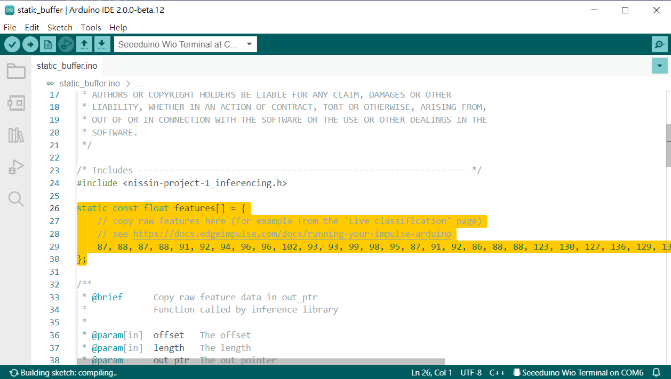Viewport: 671px width, 379px height.
Task: Open the Serial Monitor icon
Action: click(659, 44)
